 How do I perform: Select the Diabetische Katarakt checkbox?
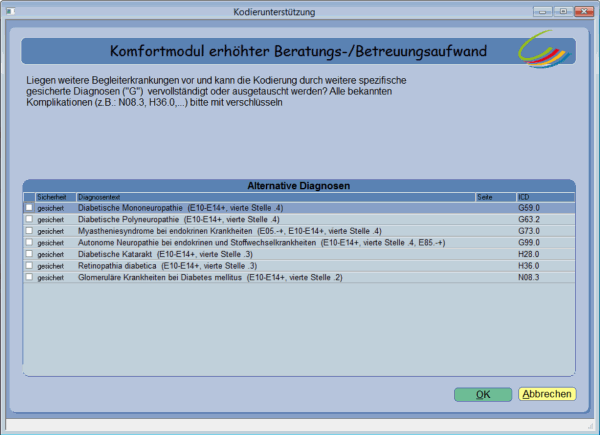29,254
